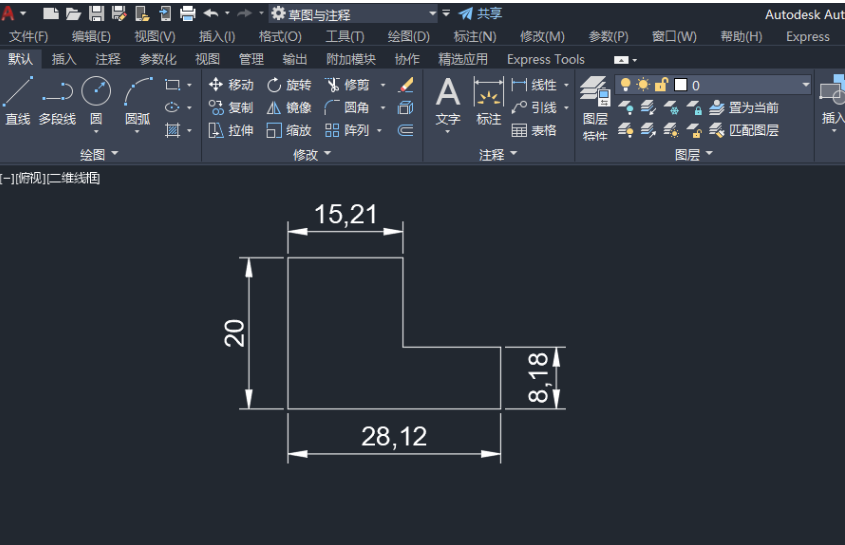Expand the 注释 panel flyout
The height and width of the screenshot is (545, 845).
pyautogui.click(x=498, y=155)
